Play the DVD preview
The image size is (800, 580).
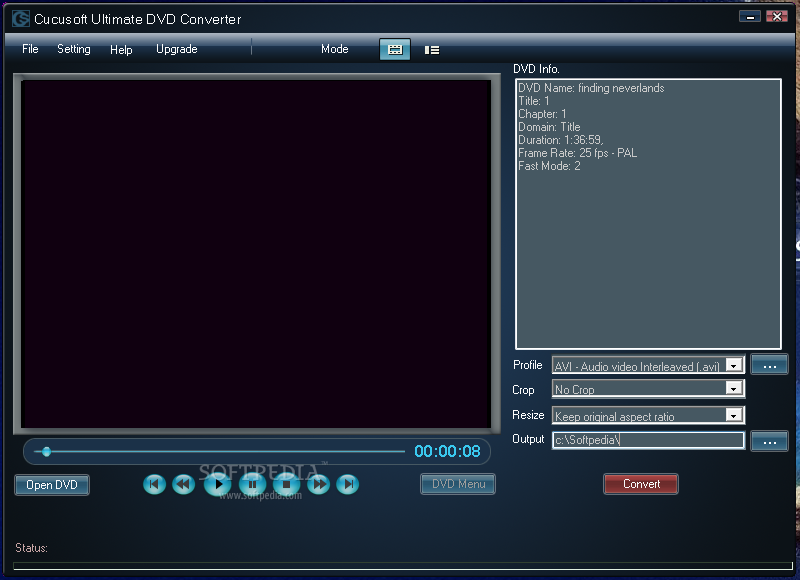tap(218, 484)
